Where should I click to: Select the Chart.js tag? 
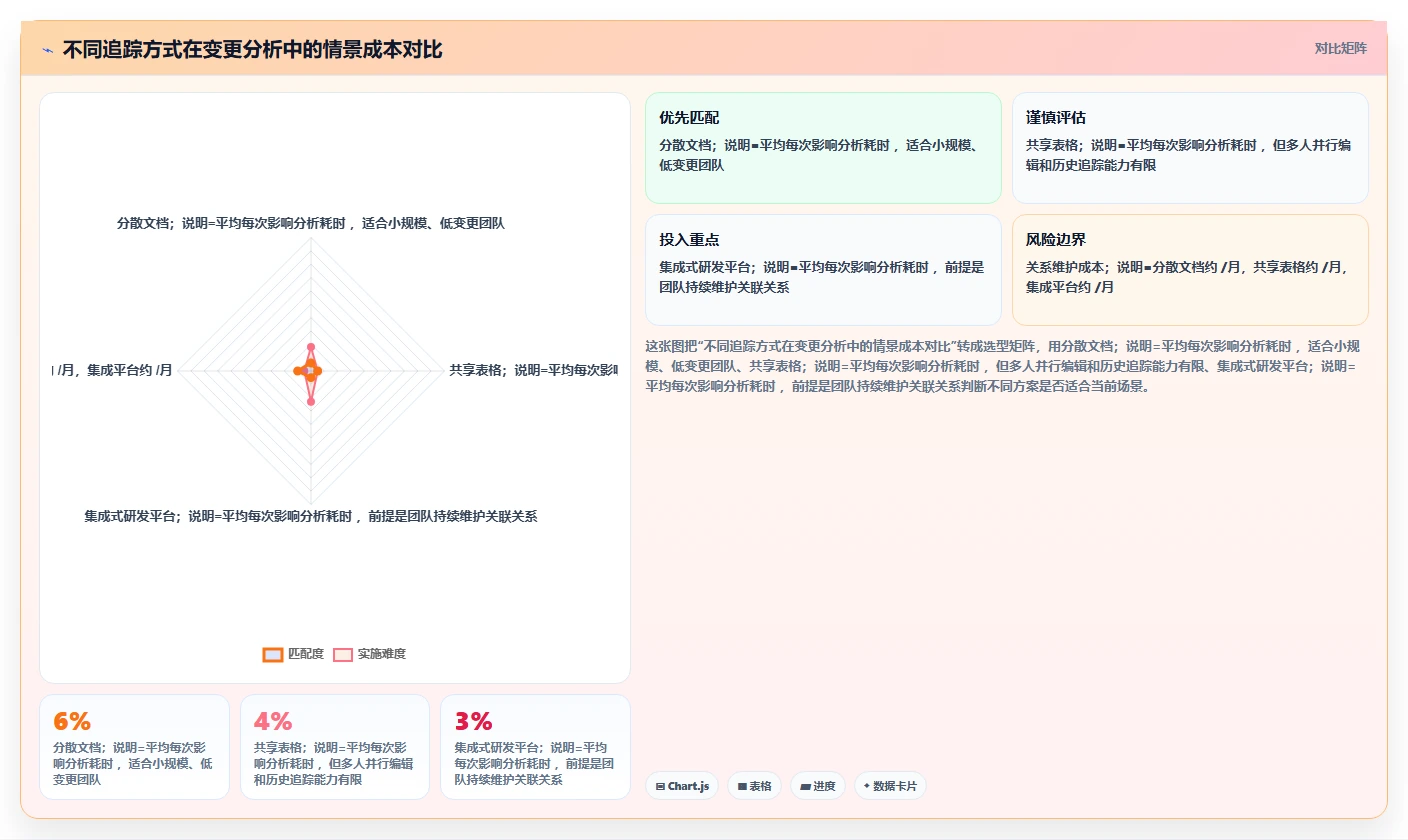pos(682,786)
